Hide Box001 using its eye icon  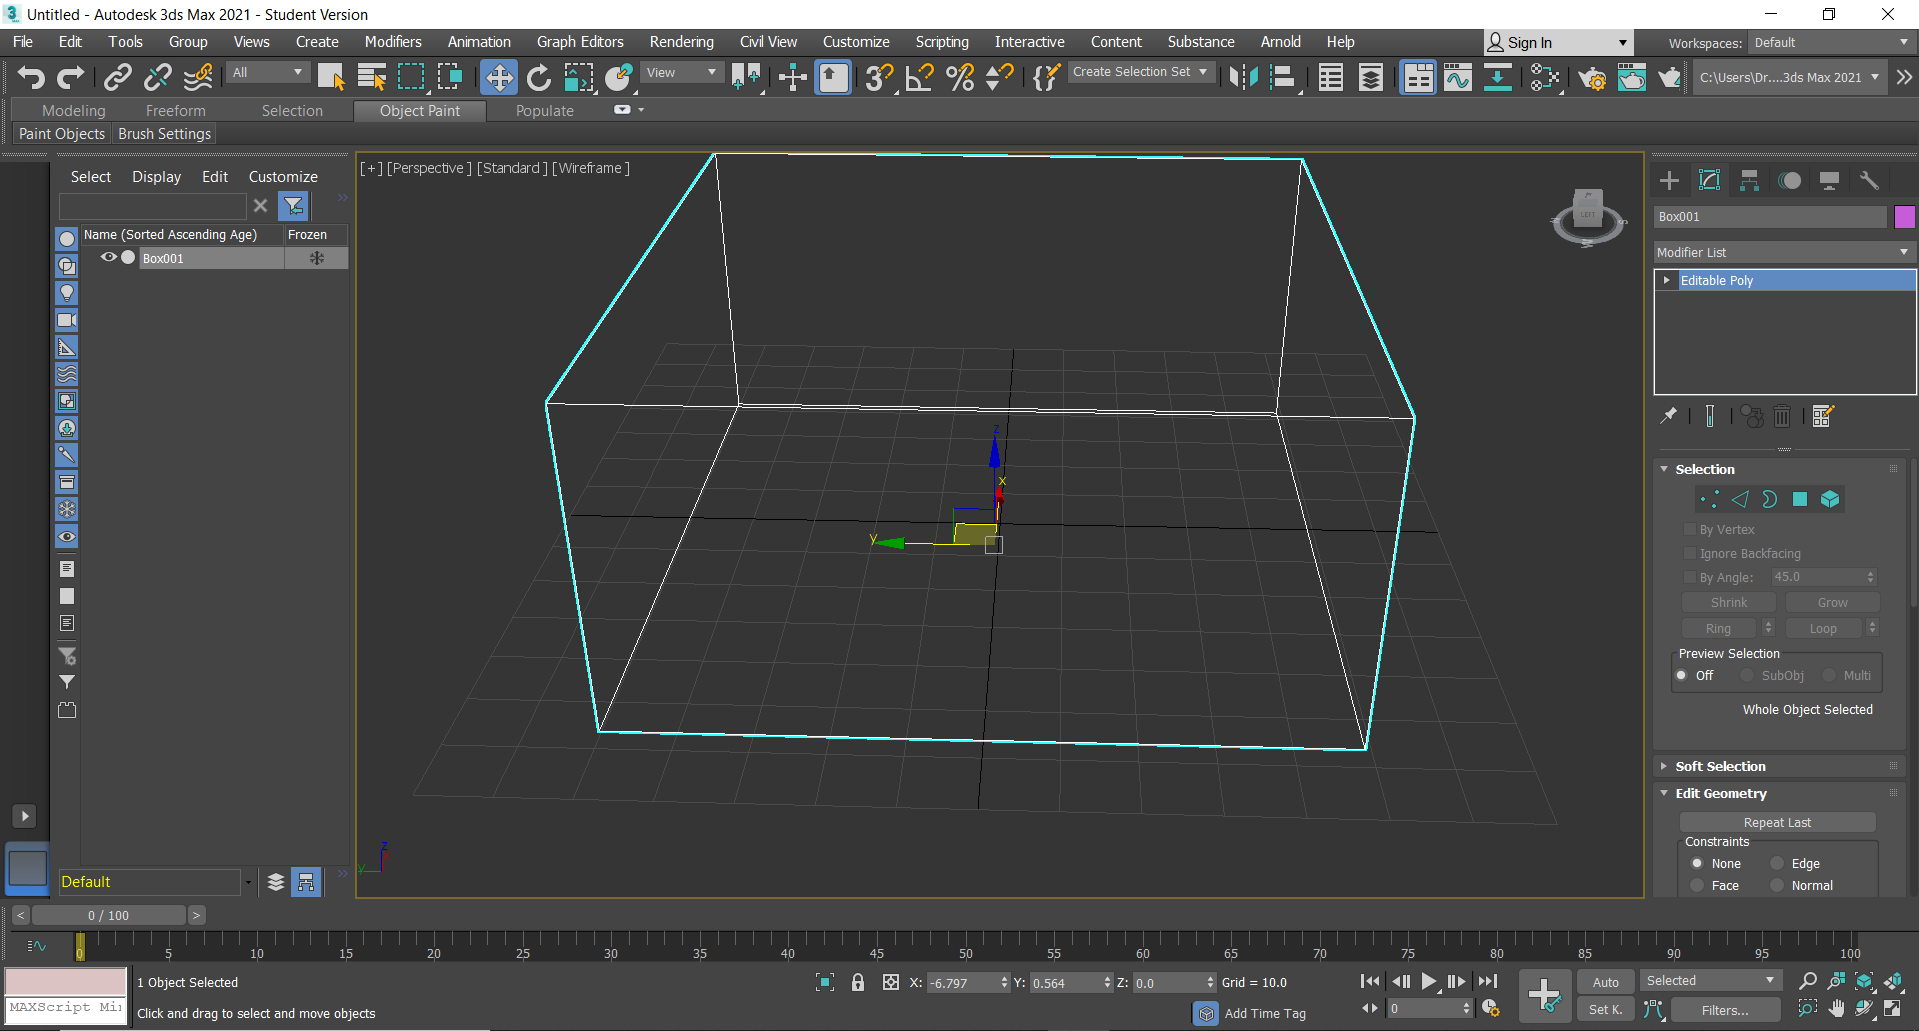[108, 258]
